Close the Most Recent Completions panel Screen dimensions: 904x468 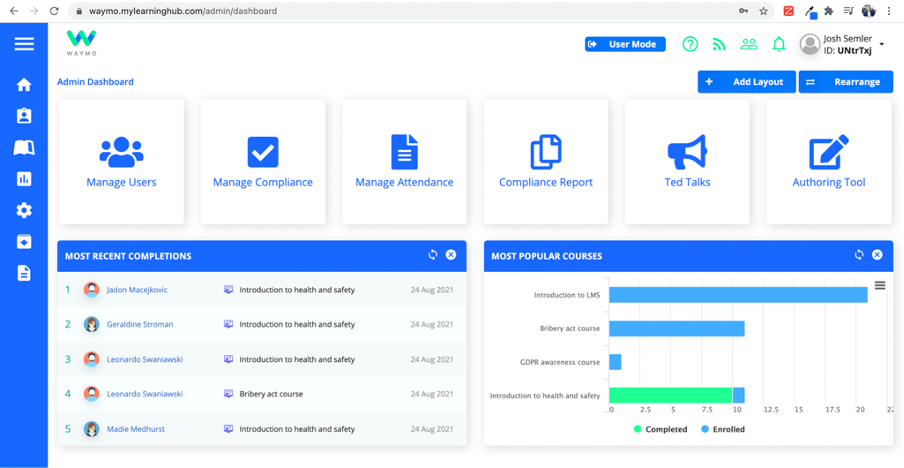click(x=451, y=255)
